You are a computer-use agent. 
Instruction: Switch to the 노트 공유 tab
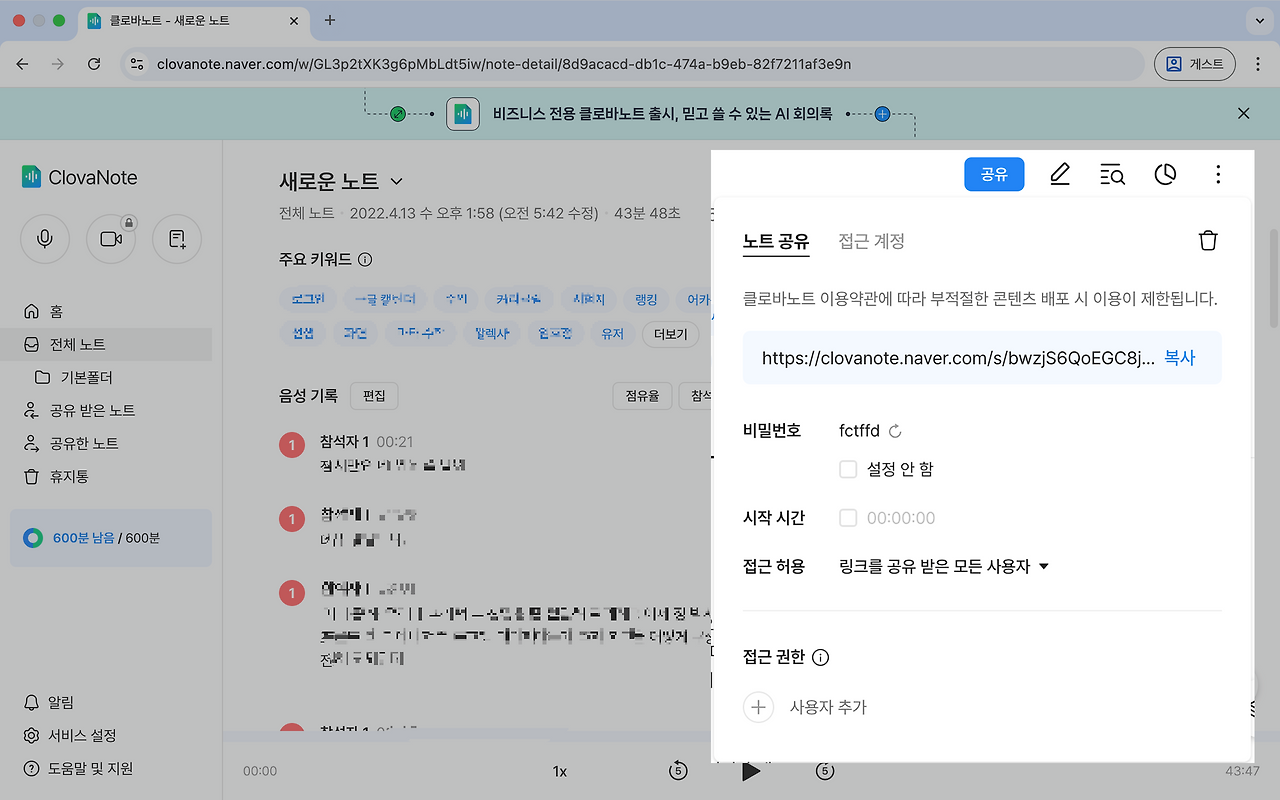click(x=776, y=241)
